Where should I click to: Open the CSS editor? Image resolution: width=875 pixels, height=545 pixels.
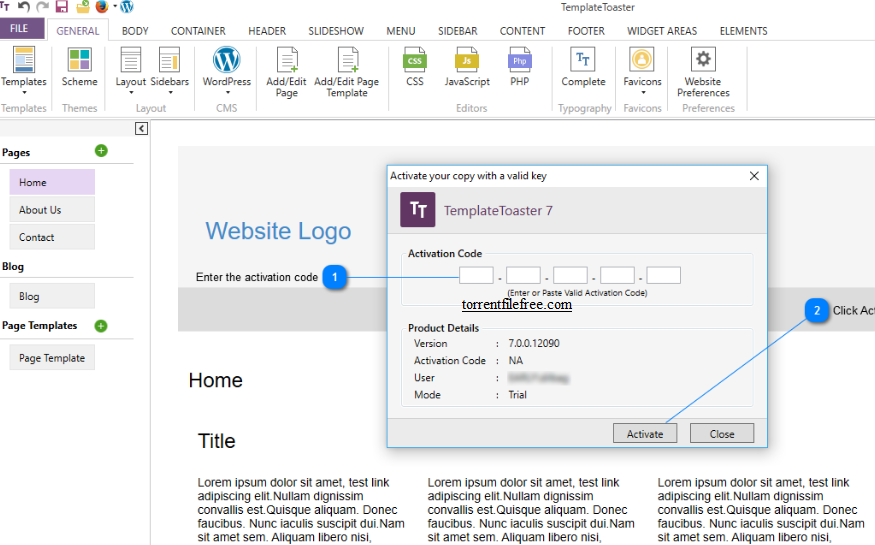click(415, 60)
